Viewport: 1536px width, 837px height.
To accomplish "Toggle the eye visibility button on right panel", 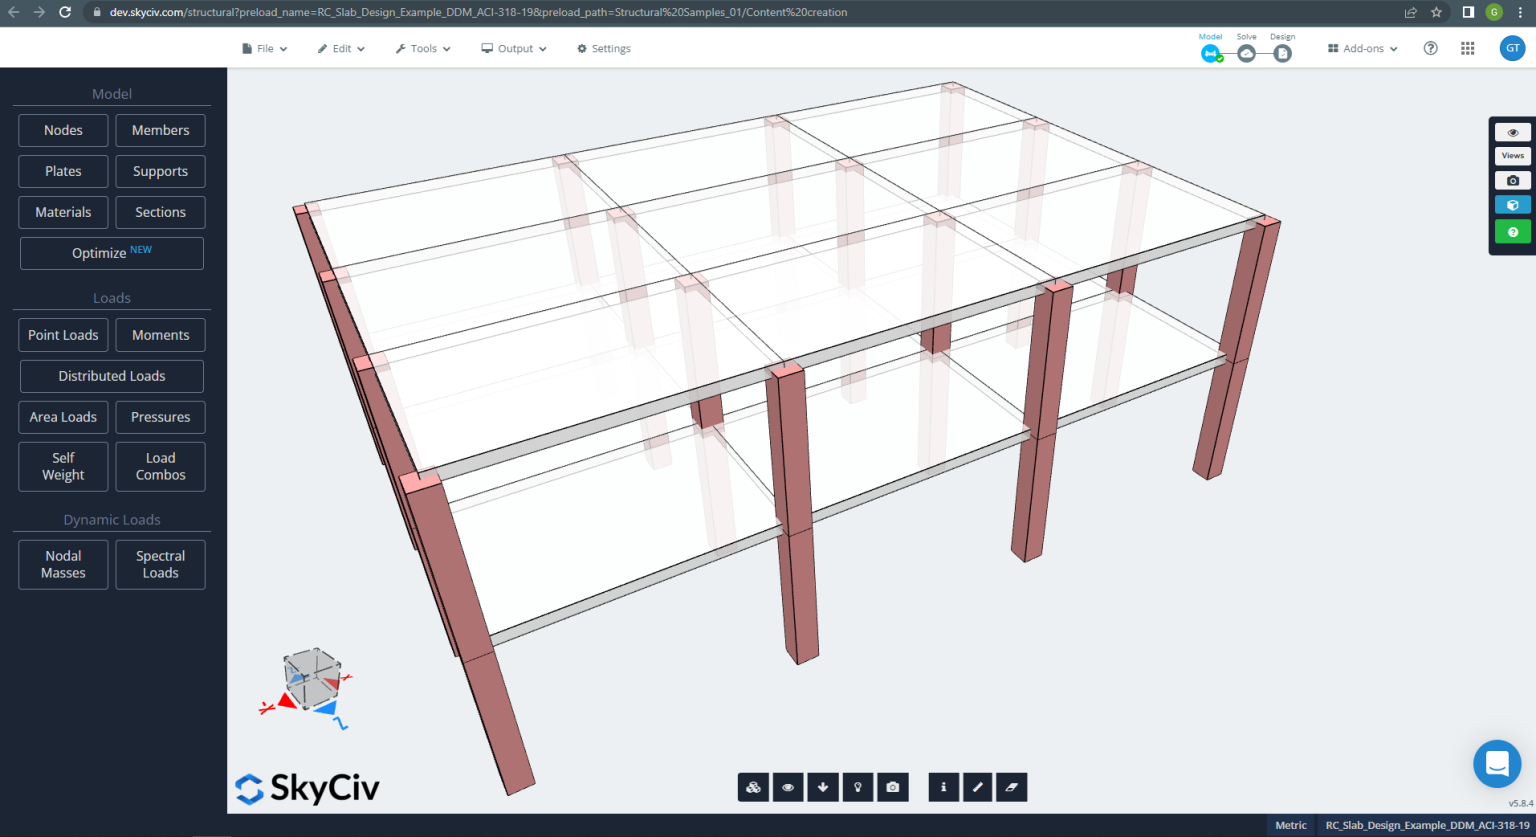I will 1513,131.
